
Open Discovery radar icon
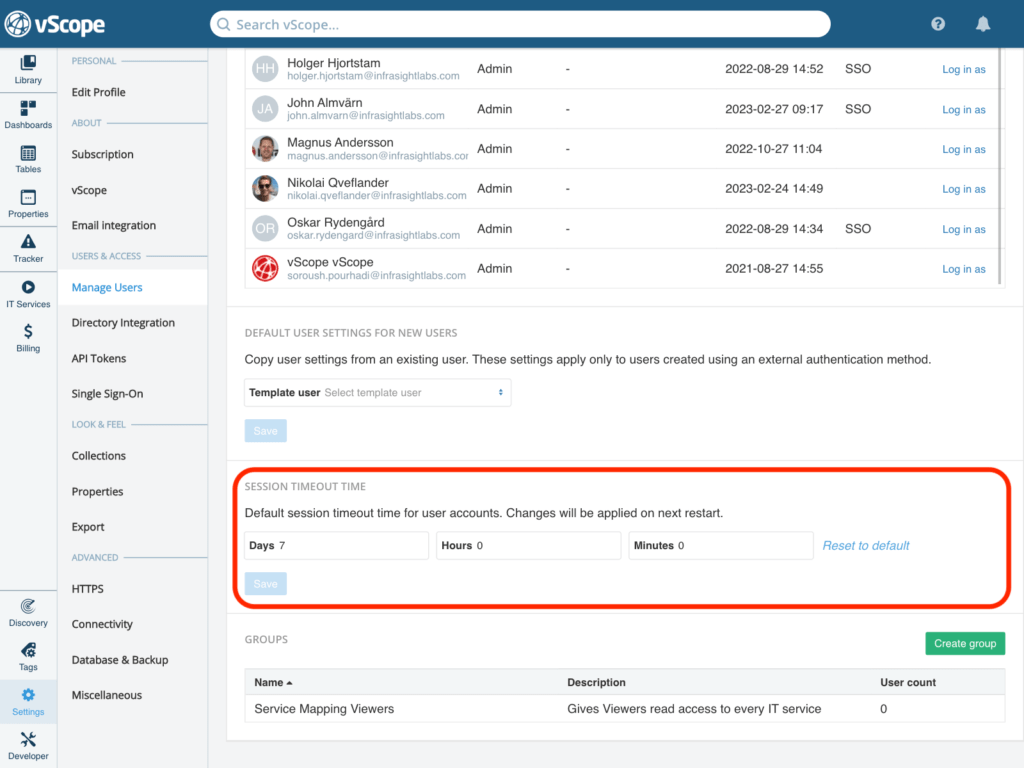(28, 606)
